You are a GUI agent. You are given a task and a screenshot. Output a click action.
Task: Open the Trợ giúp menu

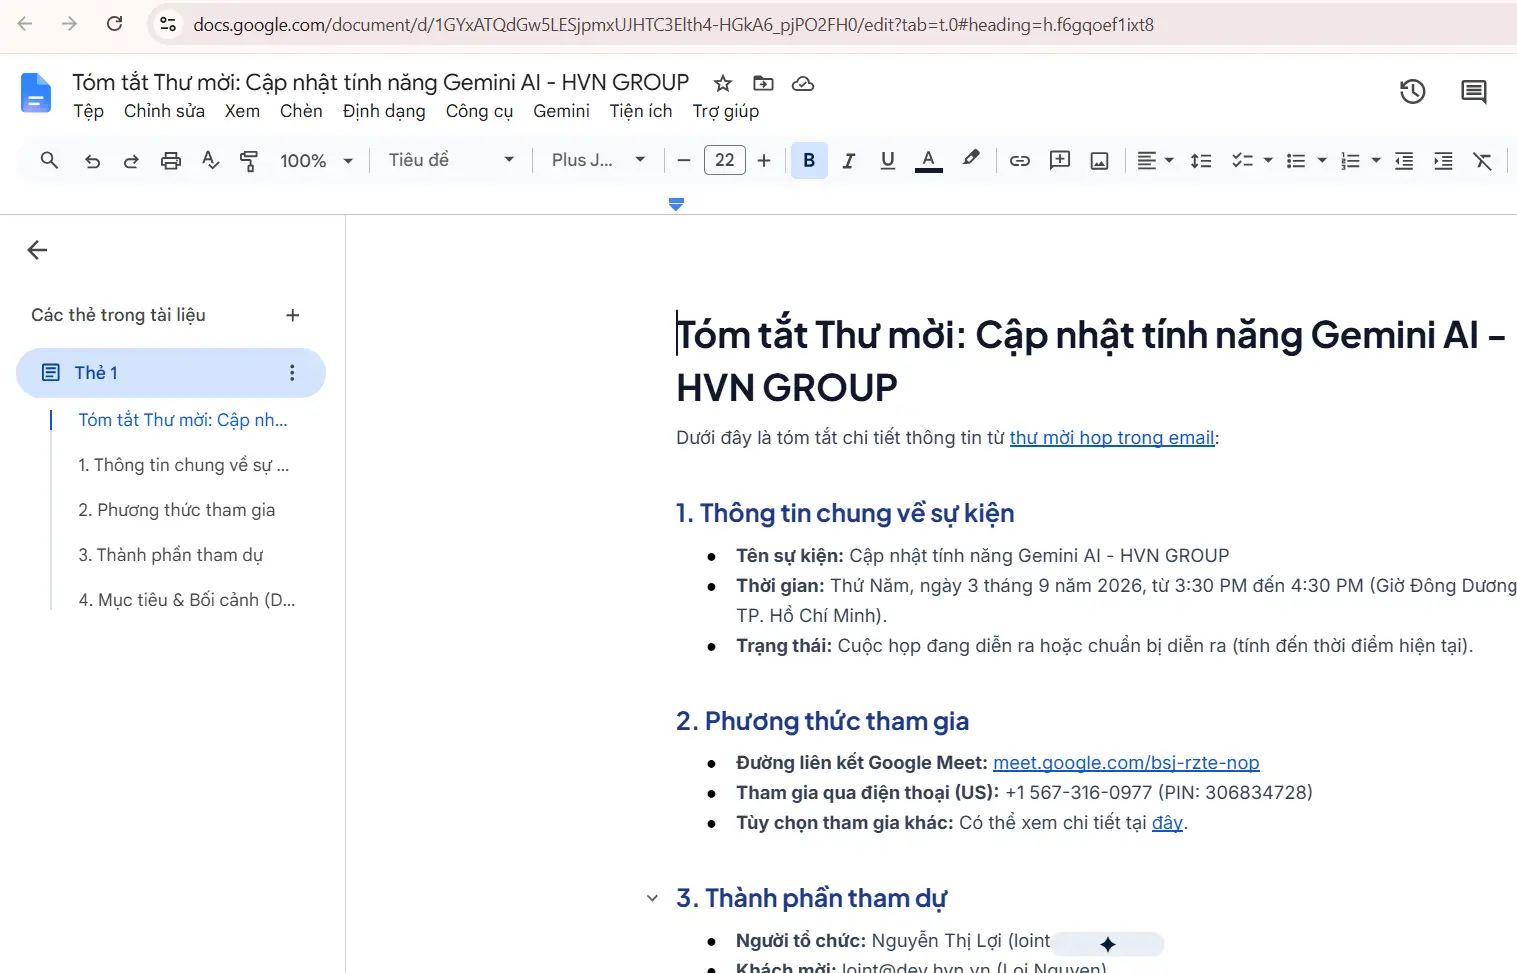click(726, 111)
